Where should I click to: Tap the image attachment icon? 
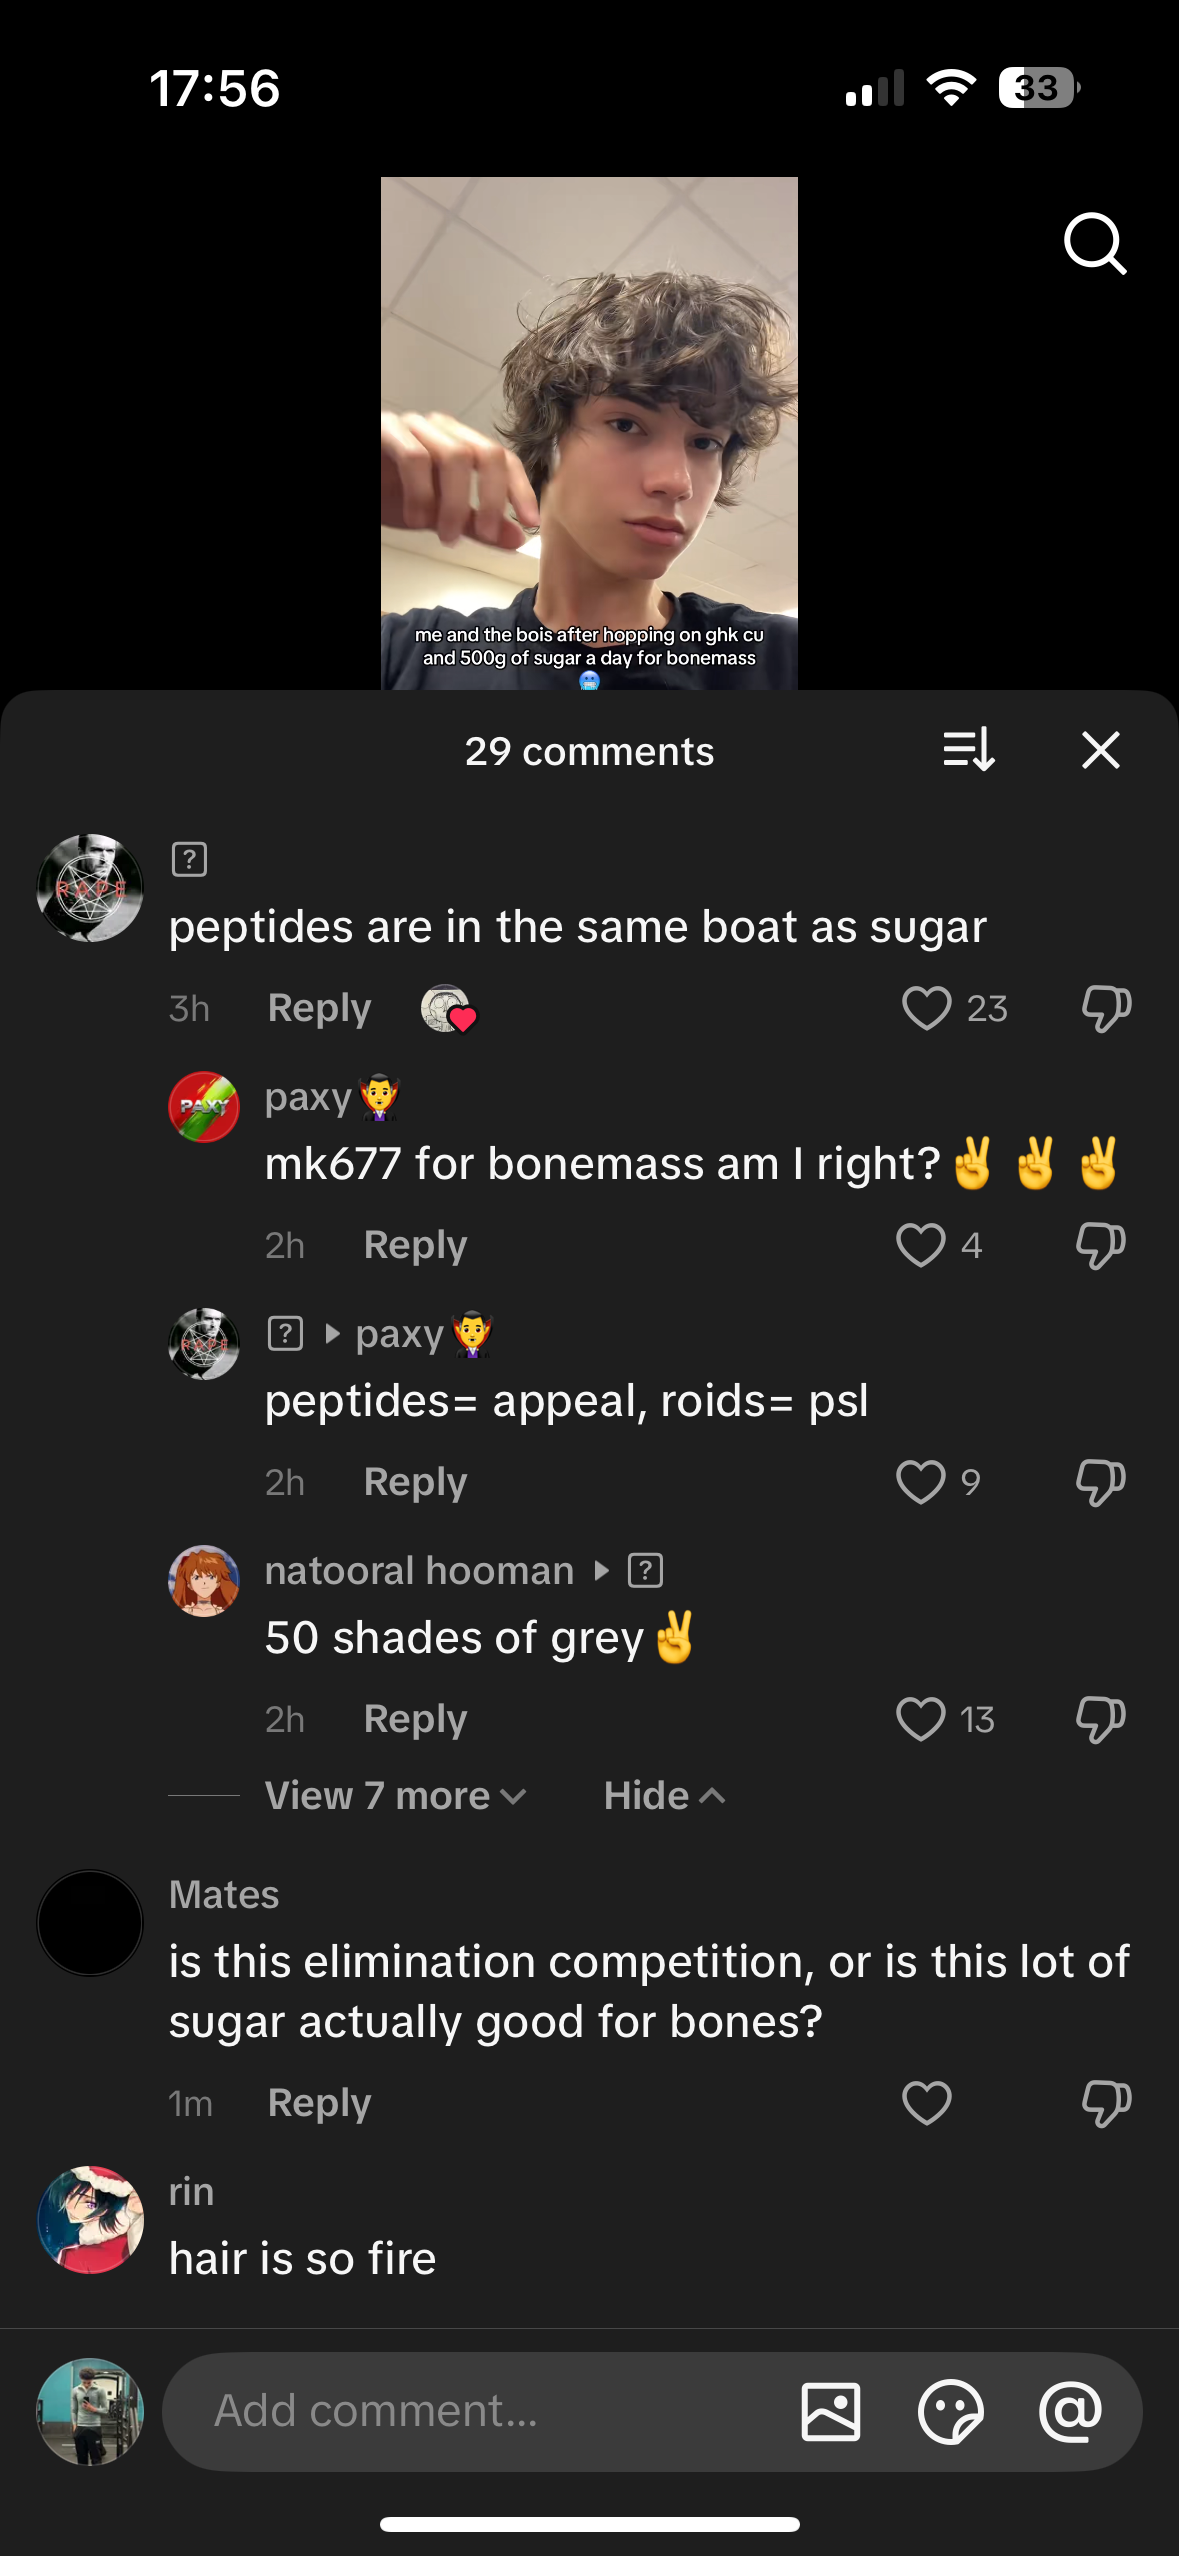(x=830, y=2411)
